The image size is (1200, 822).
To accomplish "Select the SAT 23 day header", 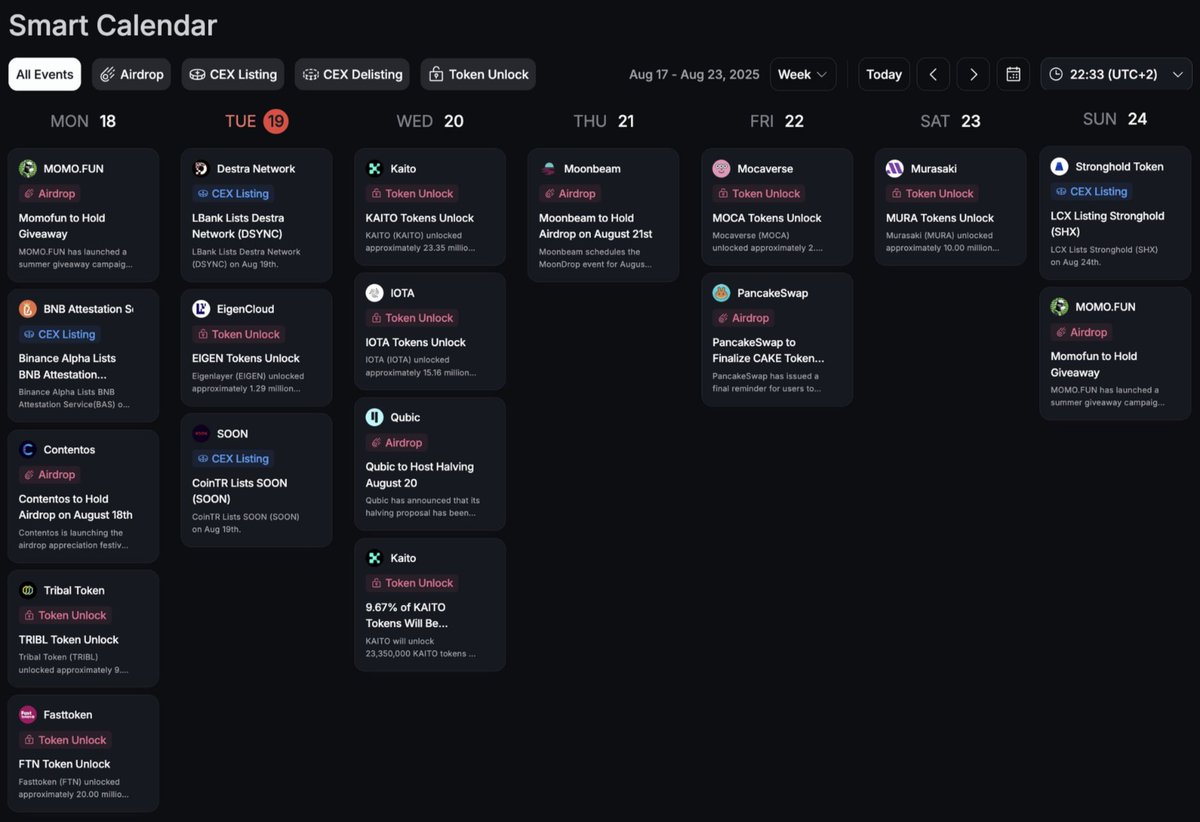I will (950, 121).
